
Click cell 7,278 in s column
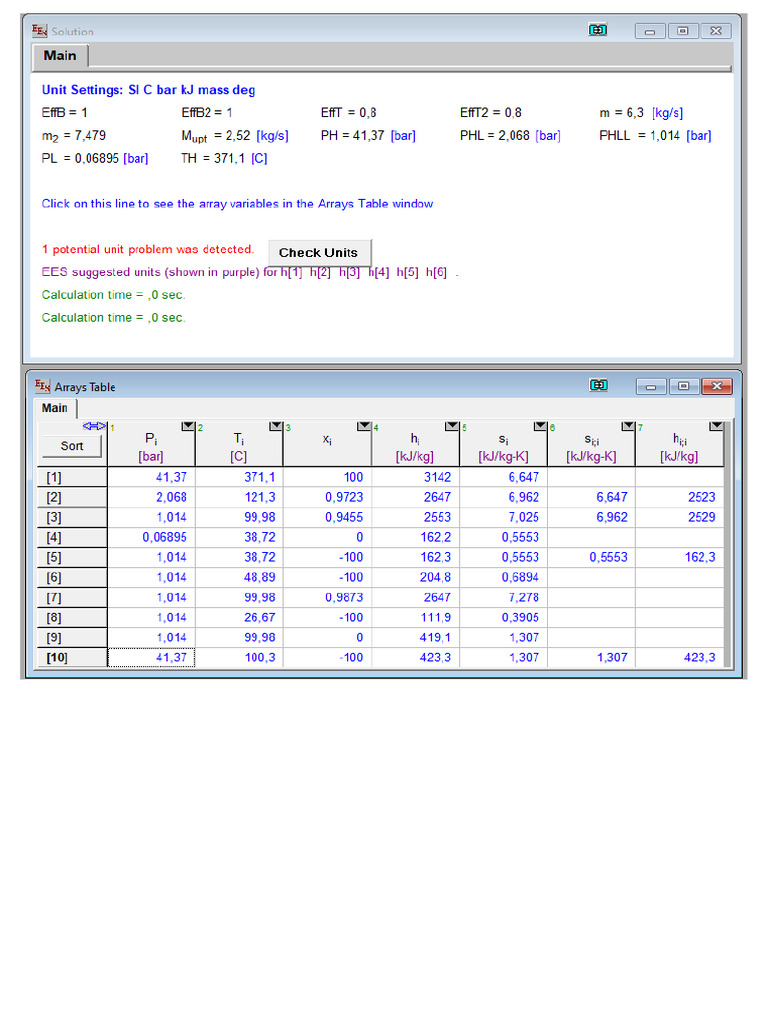504,598
